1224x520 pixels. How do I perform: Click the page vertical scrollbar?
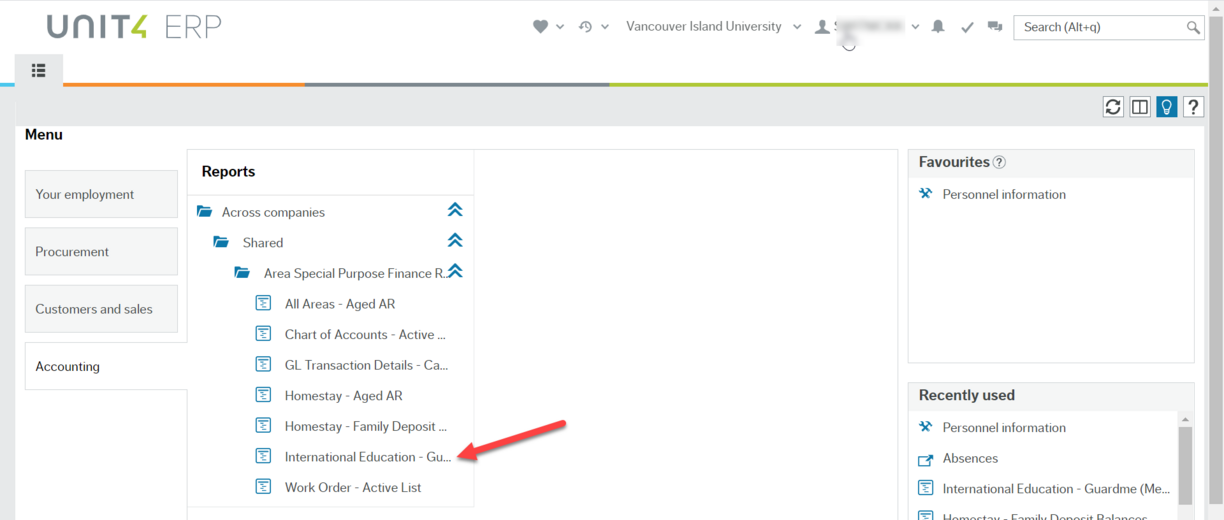tap(1215, 260)
